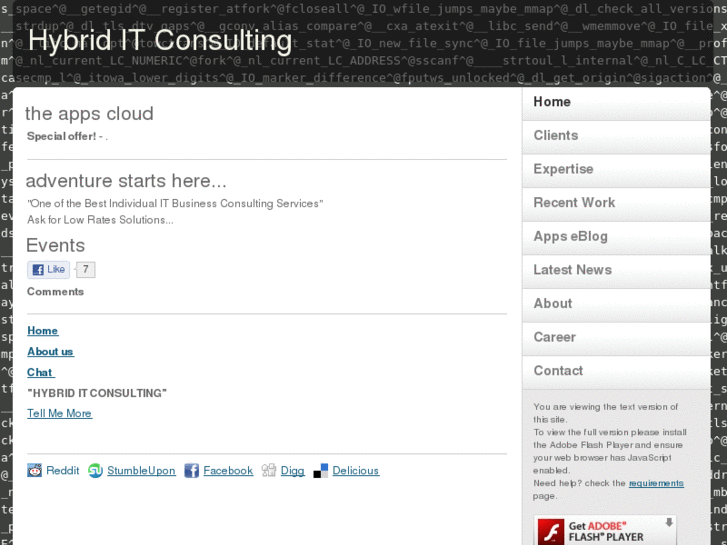Click the StumbleUpon icon

[96, 471]
